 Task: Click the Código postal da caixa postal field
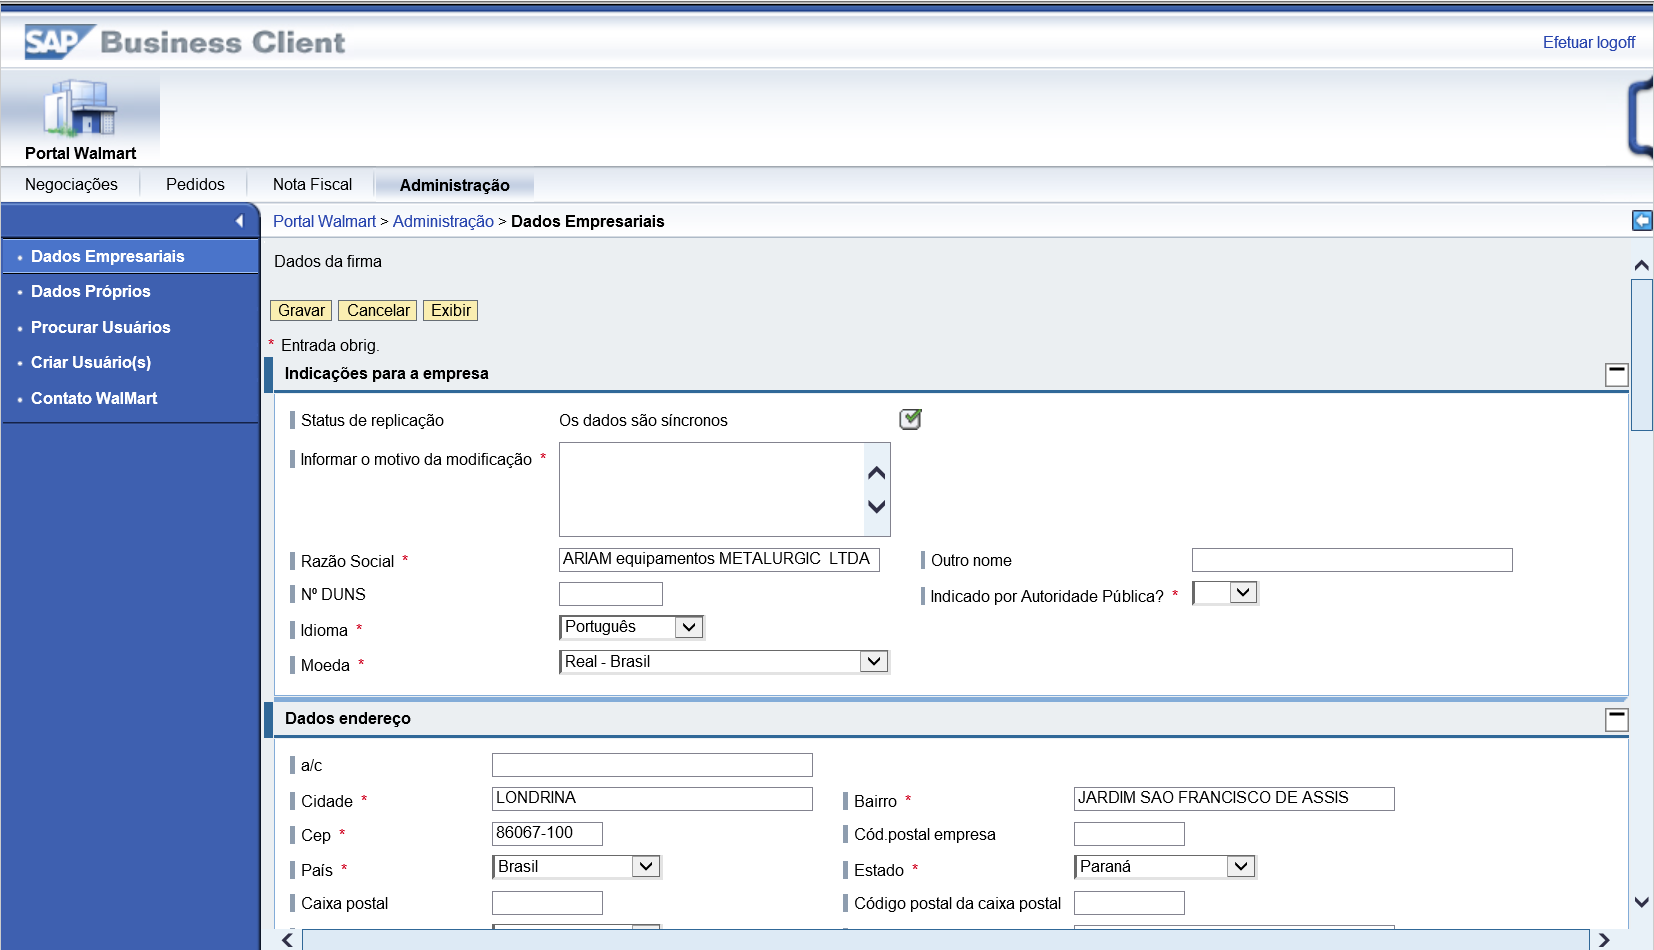pyautogui.click(x=1129, y=903)
